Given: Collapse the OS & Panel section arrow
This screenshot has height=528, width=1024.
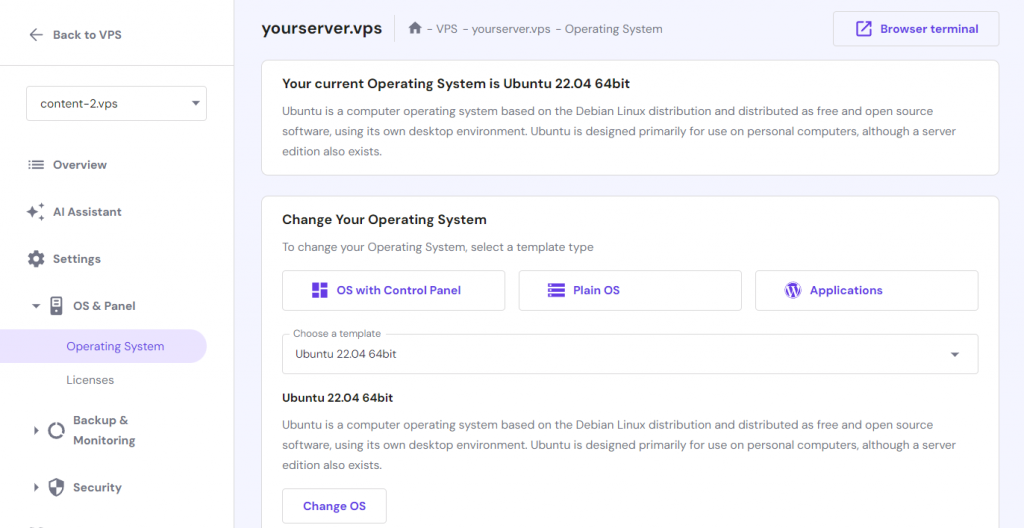Looking at the screenshot, I should [x=36, y=306].
